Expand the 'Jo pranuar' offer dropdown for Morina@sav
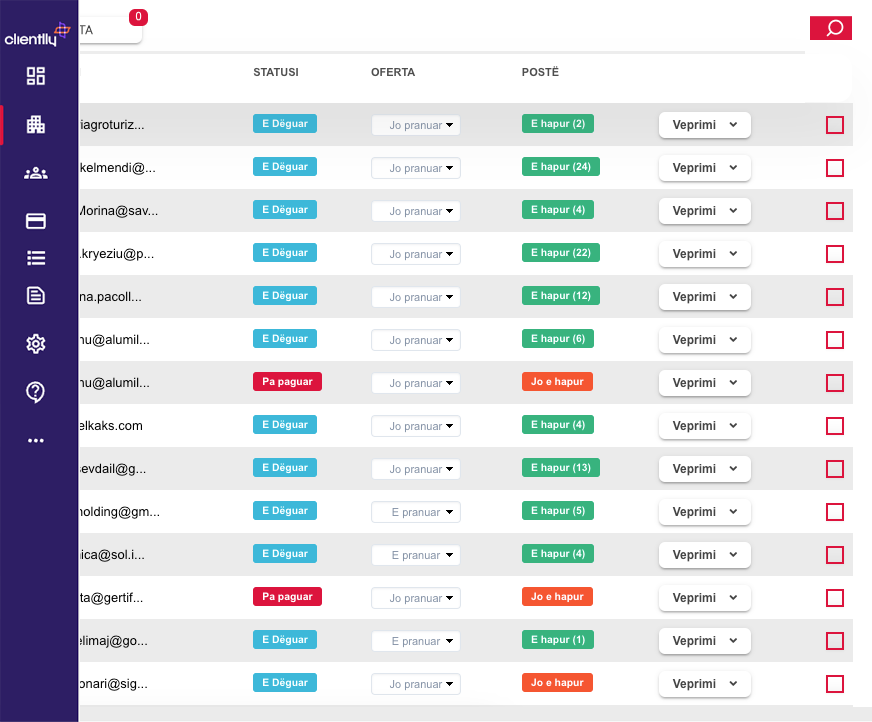872x722 pixels. point(416,211)
